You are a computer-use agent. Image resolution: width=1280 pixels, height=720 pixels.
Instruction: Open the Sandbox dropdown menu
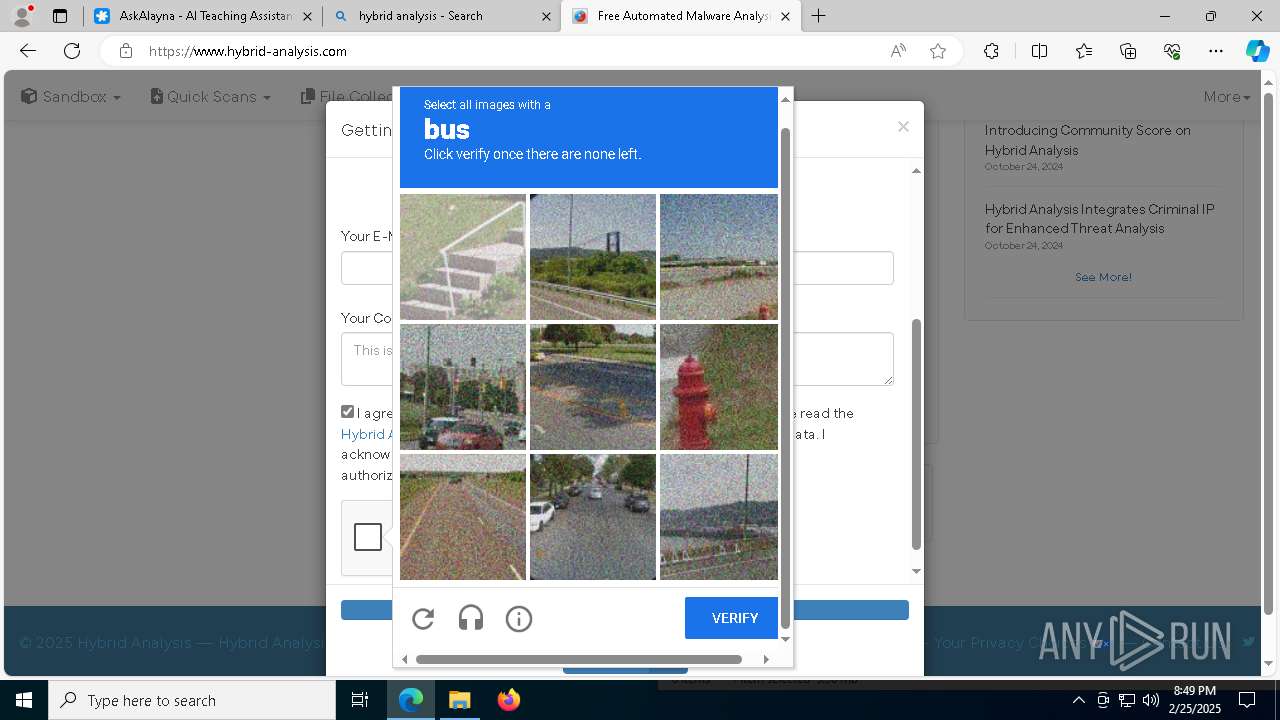[71, 96]
